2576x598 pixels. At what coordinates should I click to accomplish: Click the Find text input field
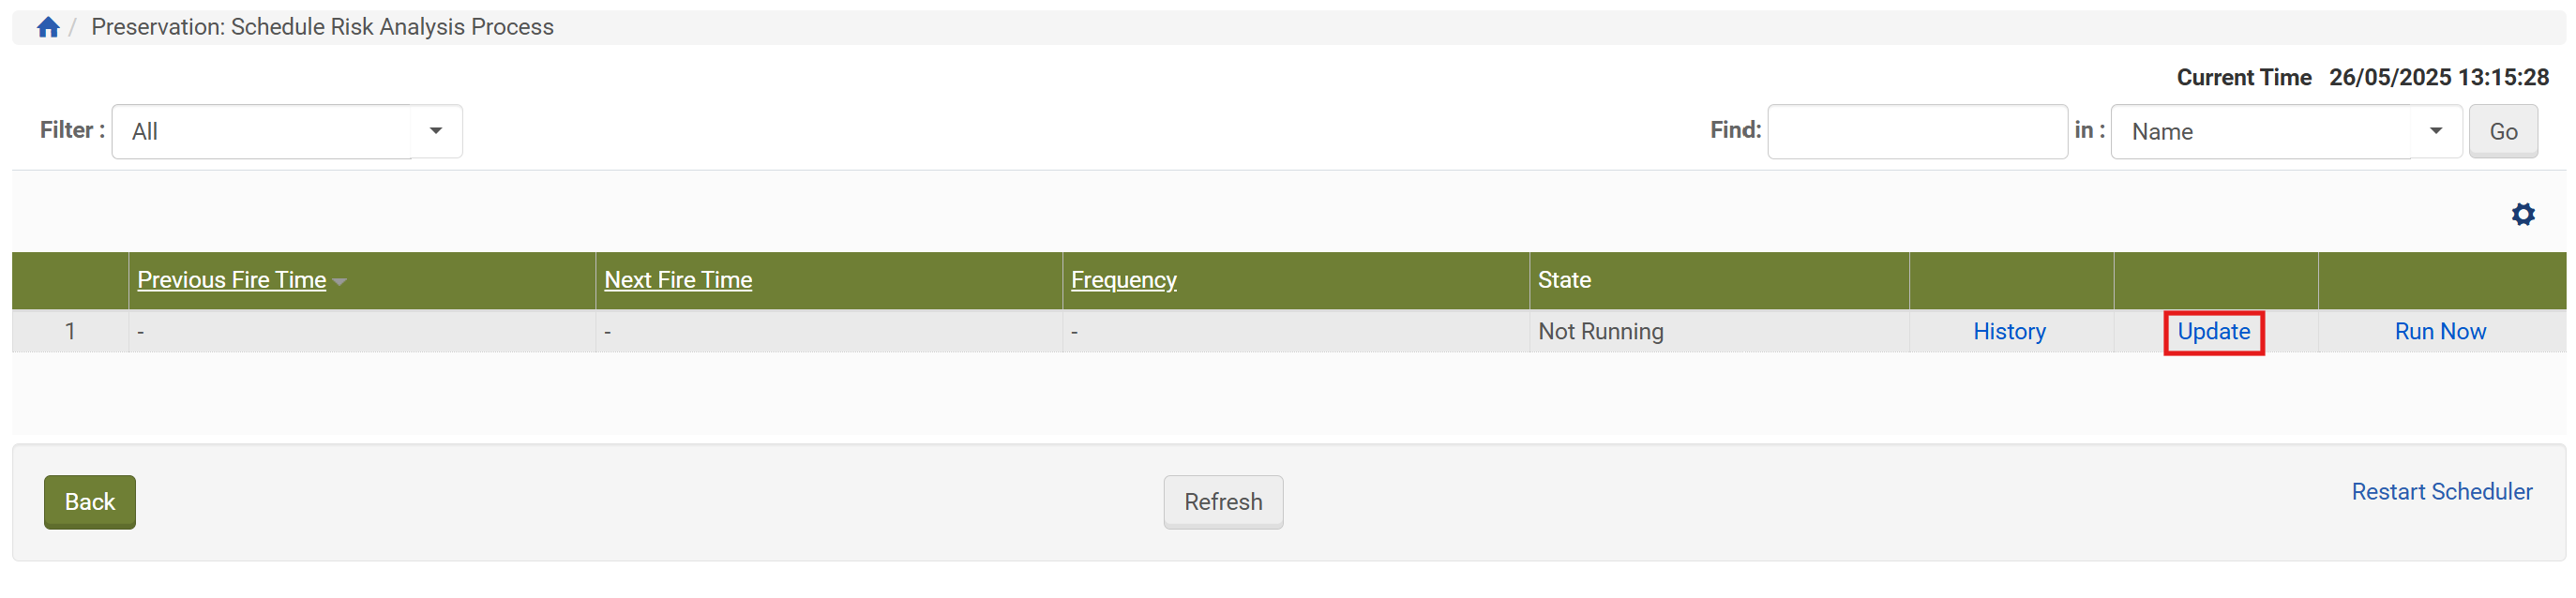[x=1916, y=131]
